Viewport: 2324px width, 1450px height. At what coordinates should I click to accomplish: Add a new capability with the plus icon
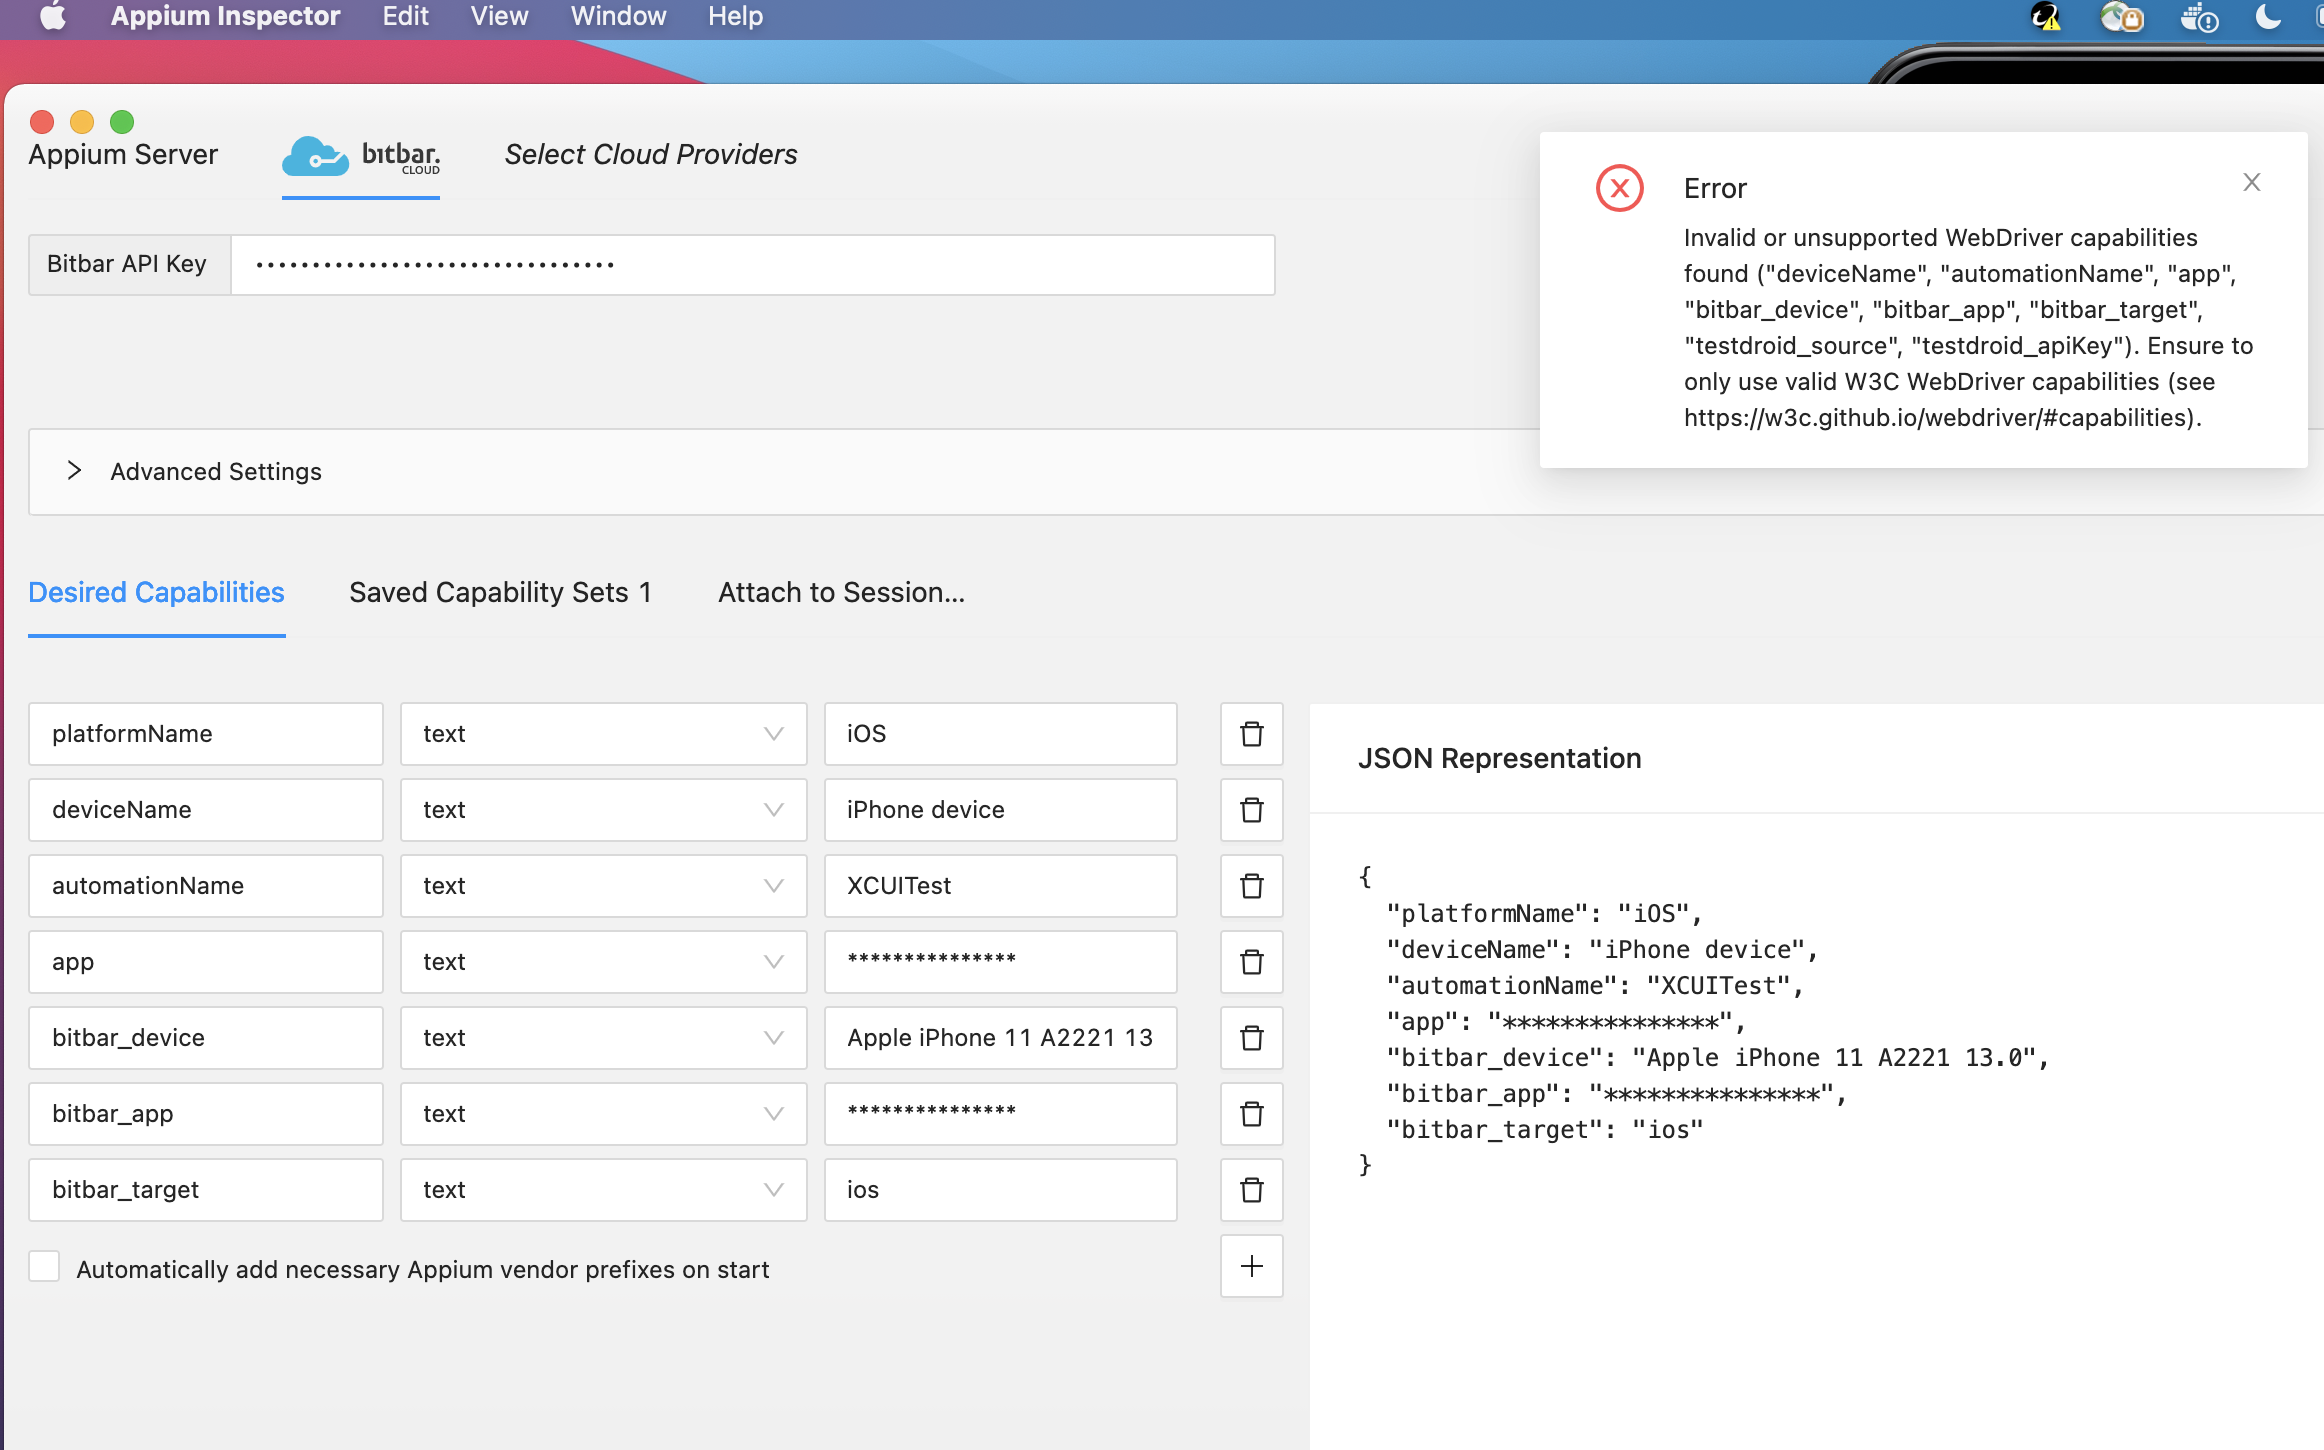click(x=1251, y=1266)
